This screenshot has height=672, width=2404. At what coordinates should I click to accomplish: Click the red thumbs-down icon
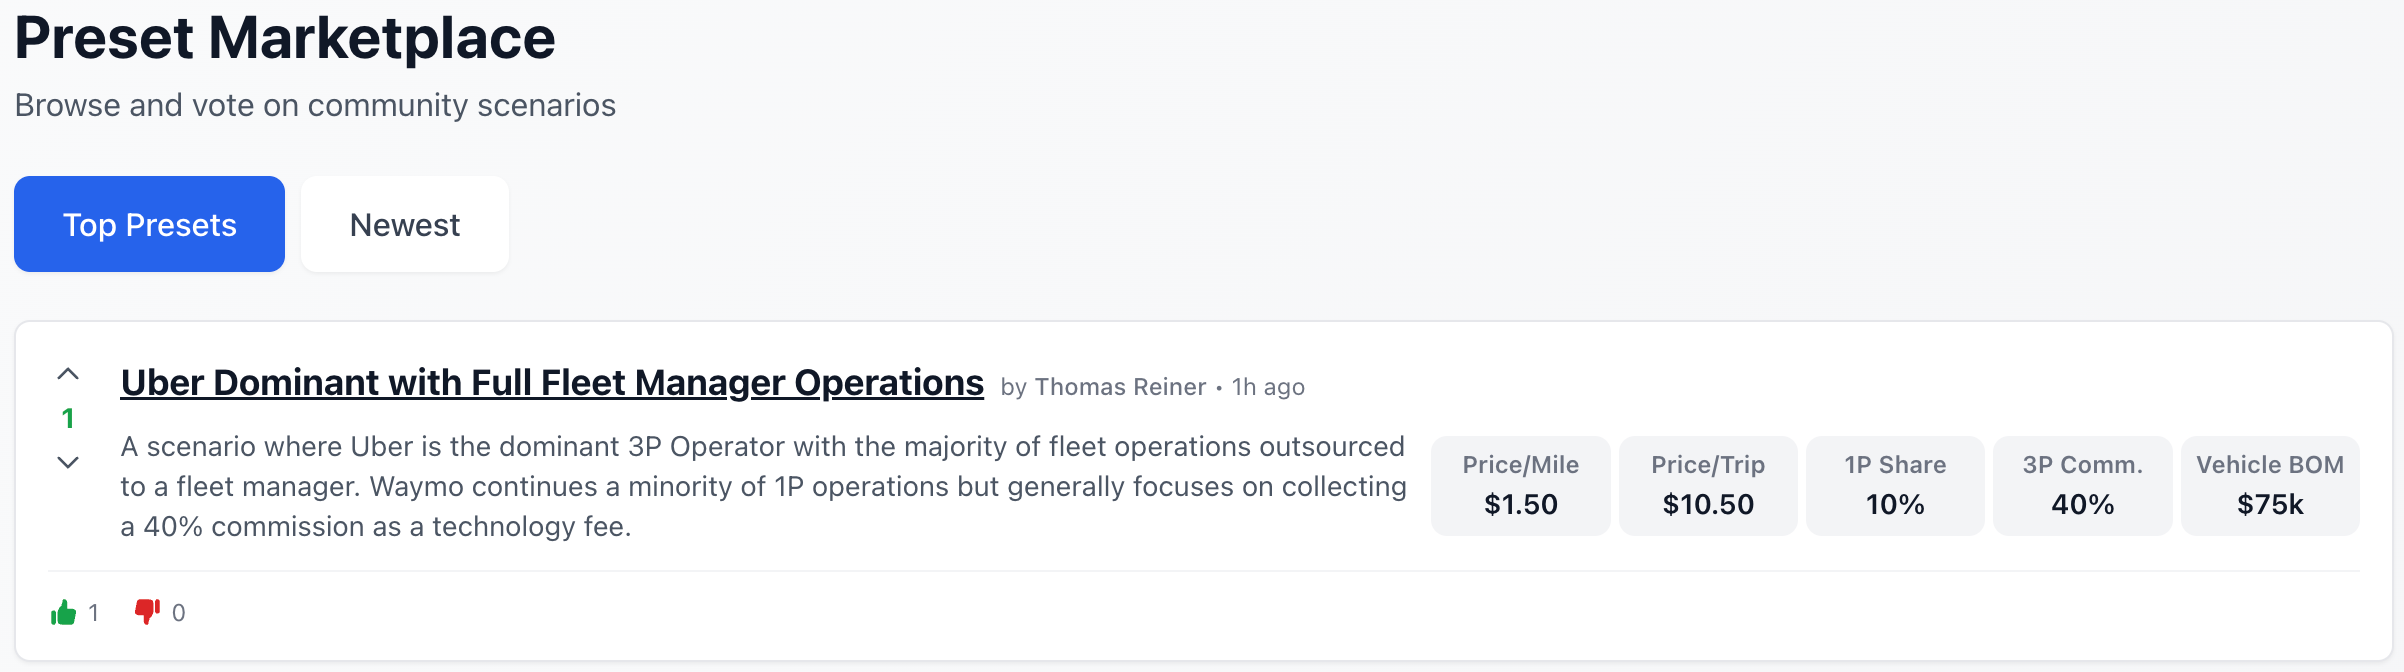pos(147,611)
